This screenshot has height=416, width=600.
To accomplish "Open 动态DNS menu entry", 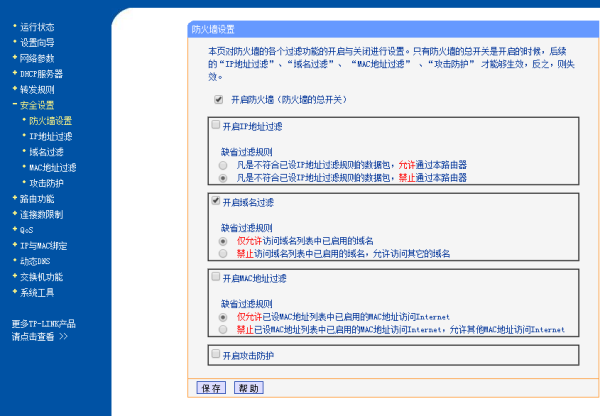I will (x=35, y=261).
